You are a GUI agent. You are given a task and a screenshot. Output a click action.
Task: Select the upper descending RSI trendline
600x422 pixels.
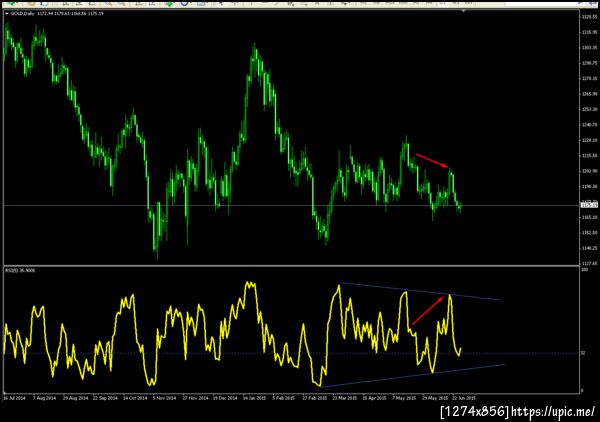pyautogui.click(x=420, y=291)
